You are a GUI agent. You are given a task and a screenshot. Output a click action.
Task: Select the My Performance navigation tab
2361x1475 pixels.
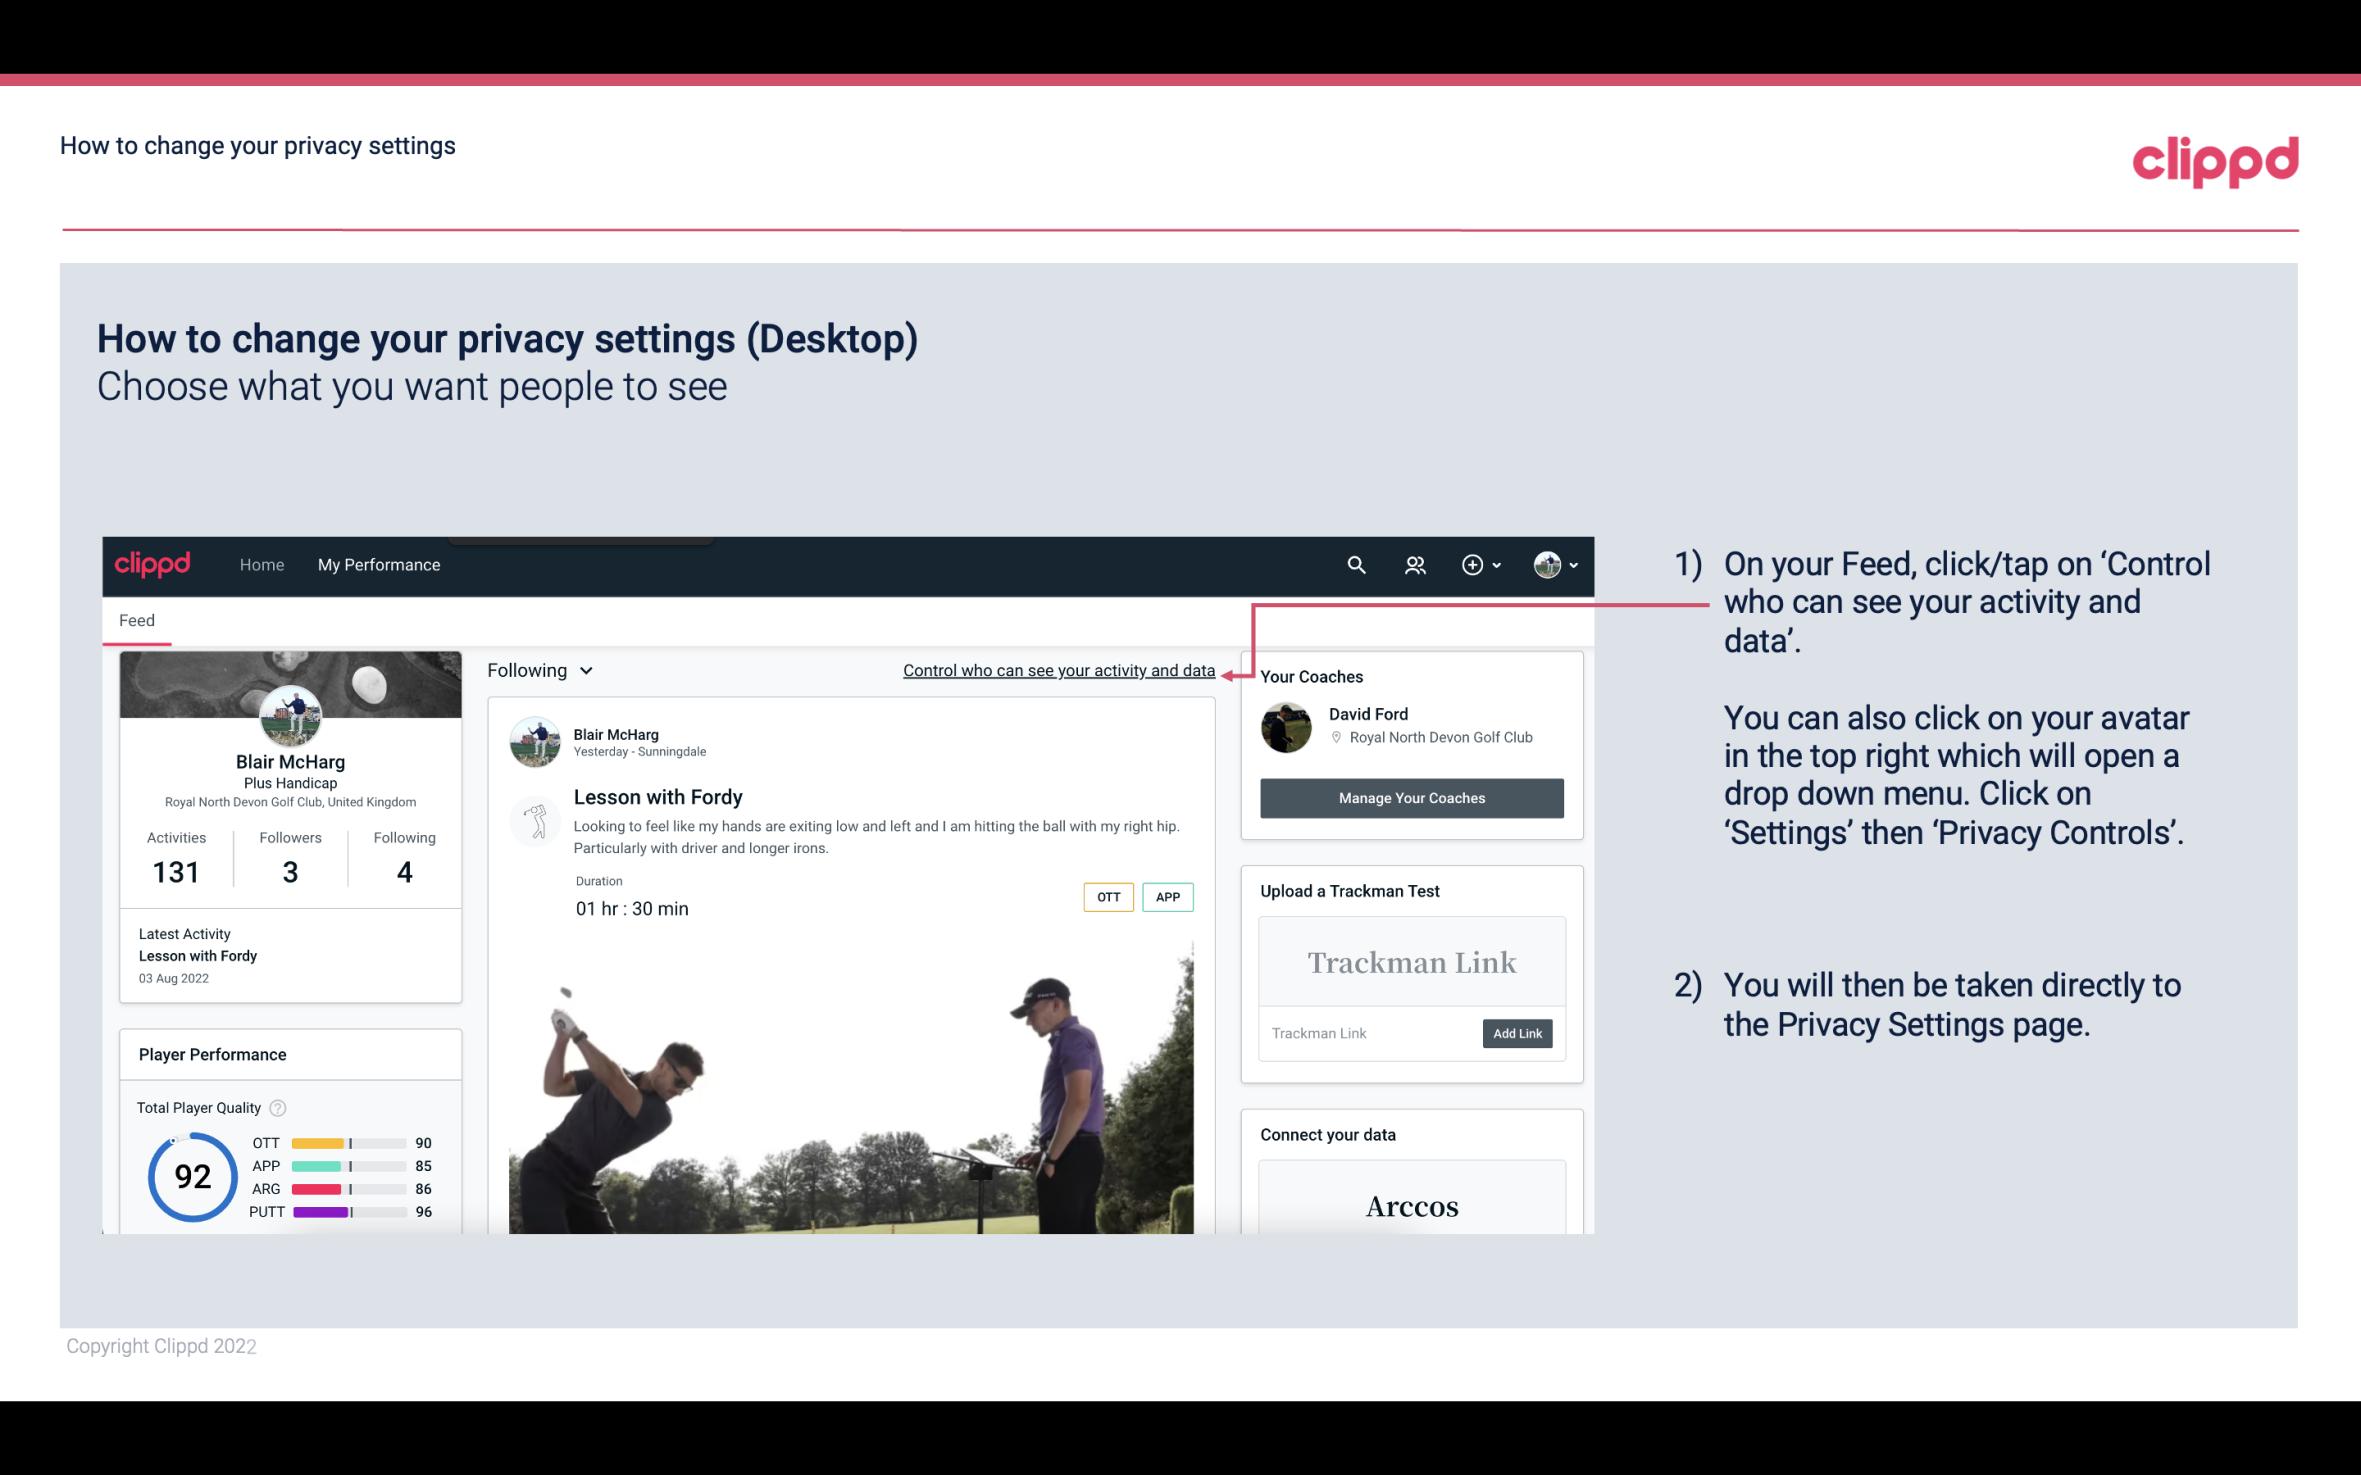tap(377, 564)
